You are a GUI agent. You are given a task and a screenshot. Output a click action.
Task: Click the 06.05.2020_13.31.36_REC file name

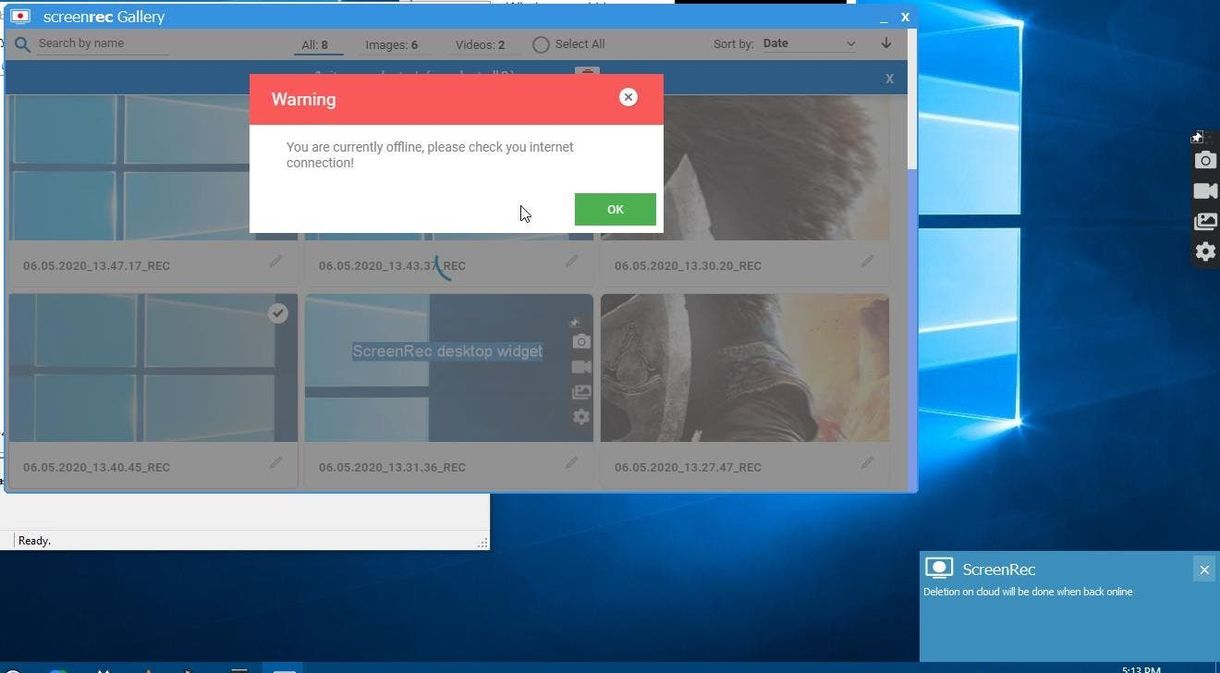coord(392,467)
